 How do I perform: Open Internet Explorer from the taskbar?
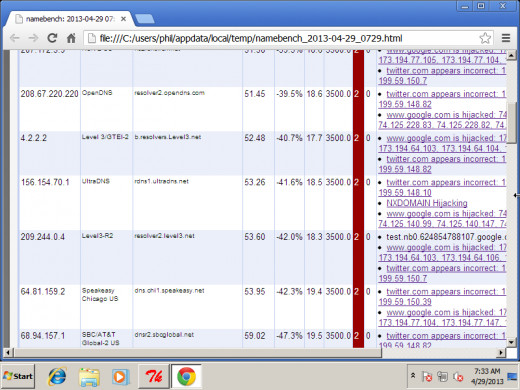coord(57,377)
